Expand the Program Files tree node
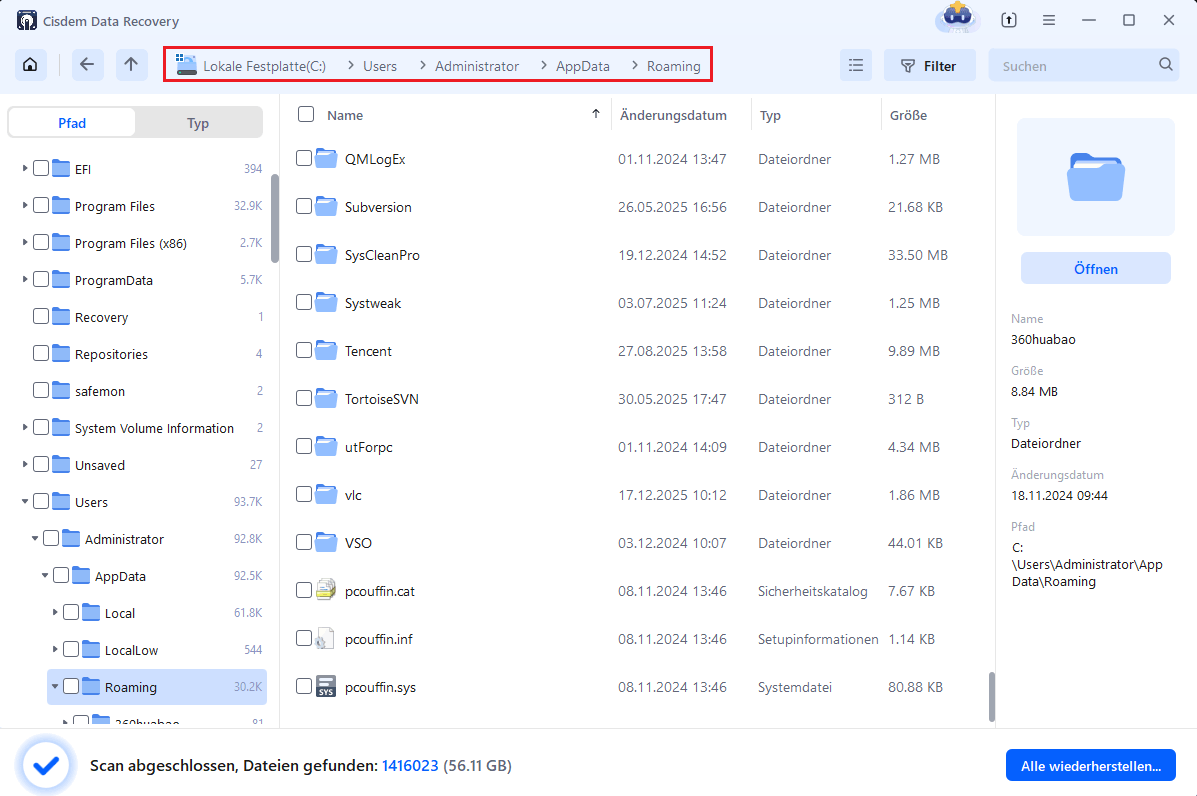Viewport: 1197px width, 796px height. [25, 206]
